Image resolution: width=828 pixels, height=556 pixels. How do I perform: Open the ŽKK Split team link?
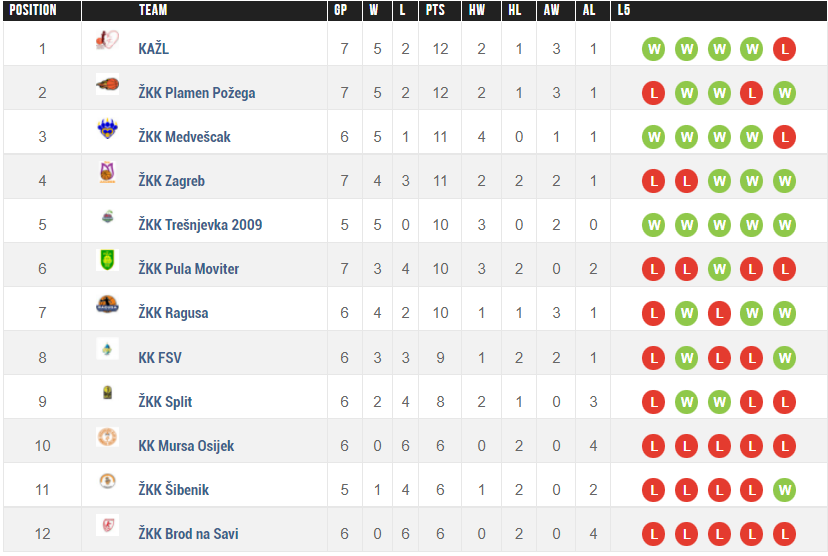[x=165, y=402]
